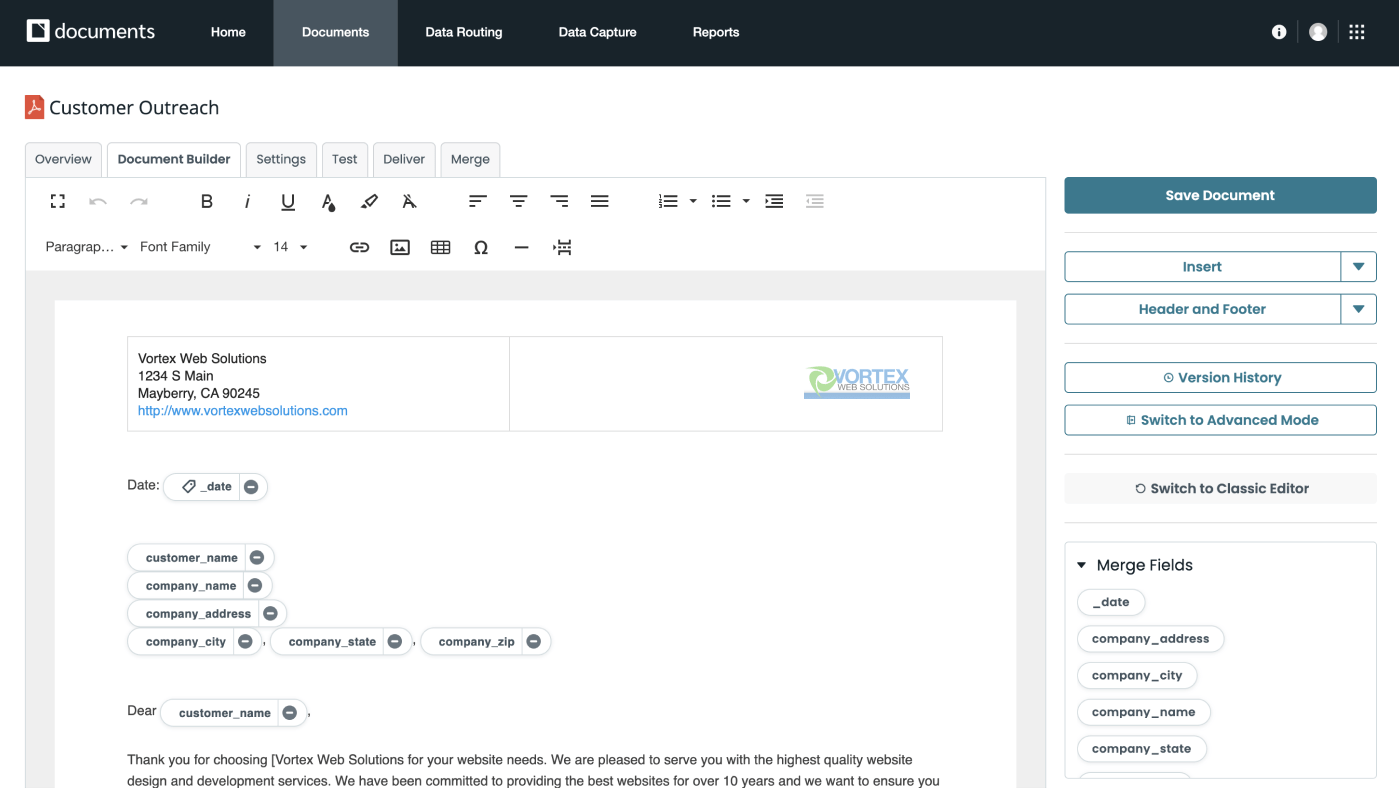
Task: Collapse the Merge Fields section
Action: pyautogui.click(x=1081, y=565)
